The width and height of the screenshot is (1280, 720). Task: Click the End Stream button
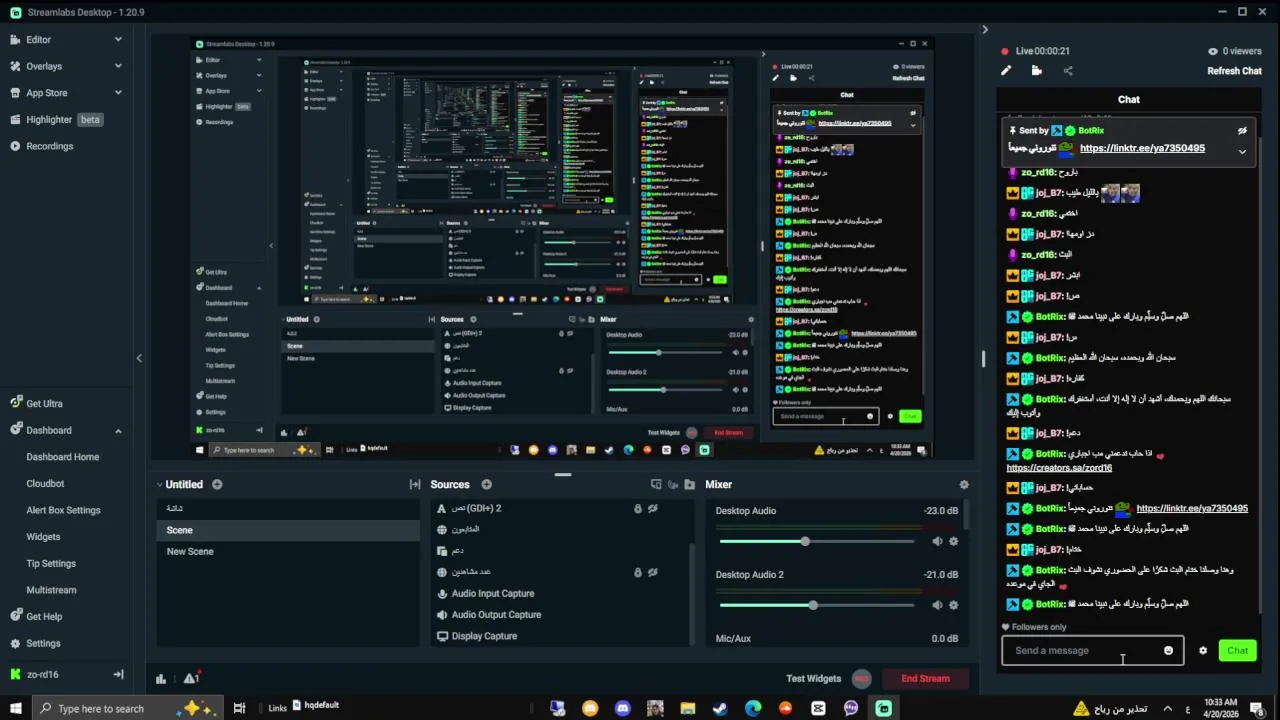click(925, 679)
